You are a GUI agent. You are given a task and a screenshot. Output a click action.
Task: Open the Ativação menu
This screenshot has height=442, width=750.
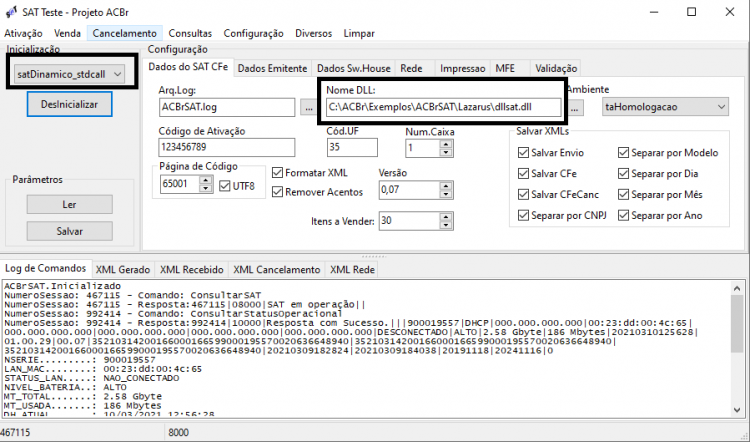(23, 33)
